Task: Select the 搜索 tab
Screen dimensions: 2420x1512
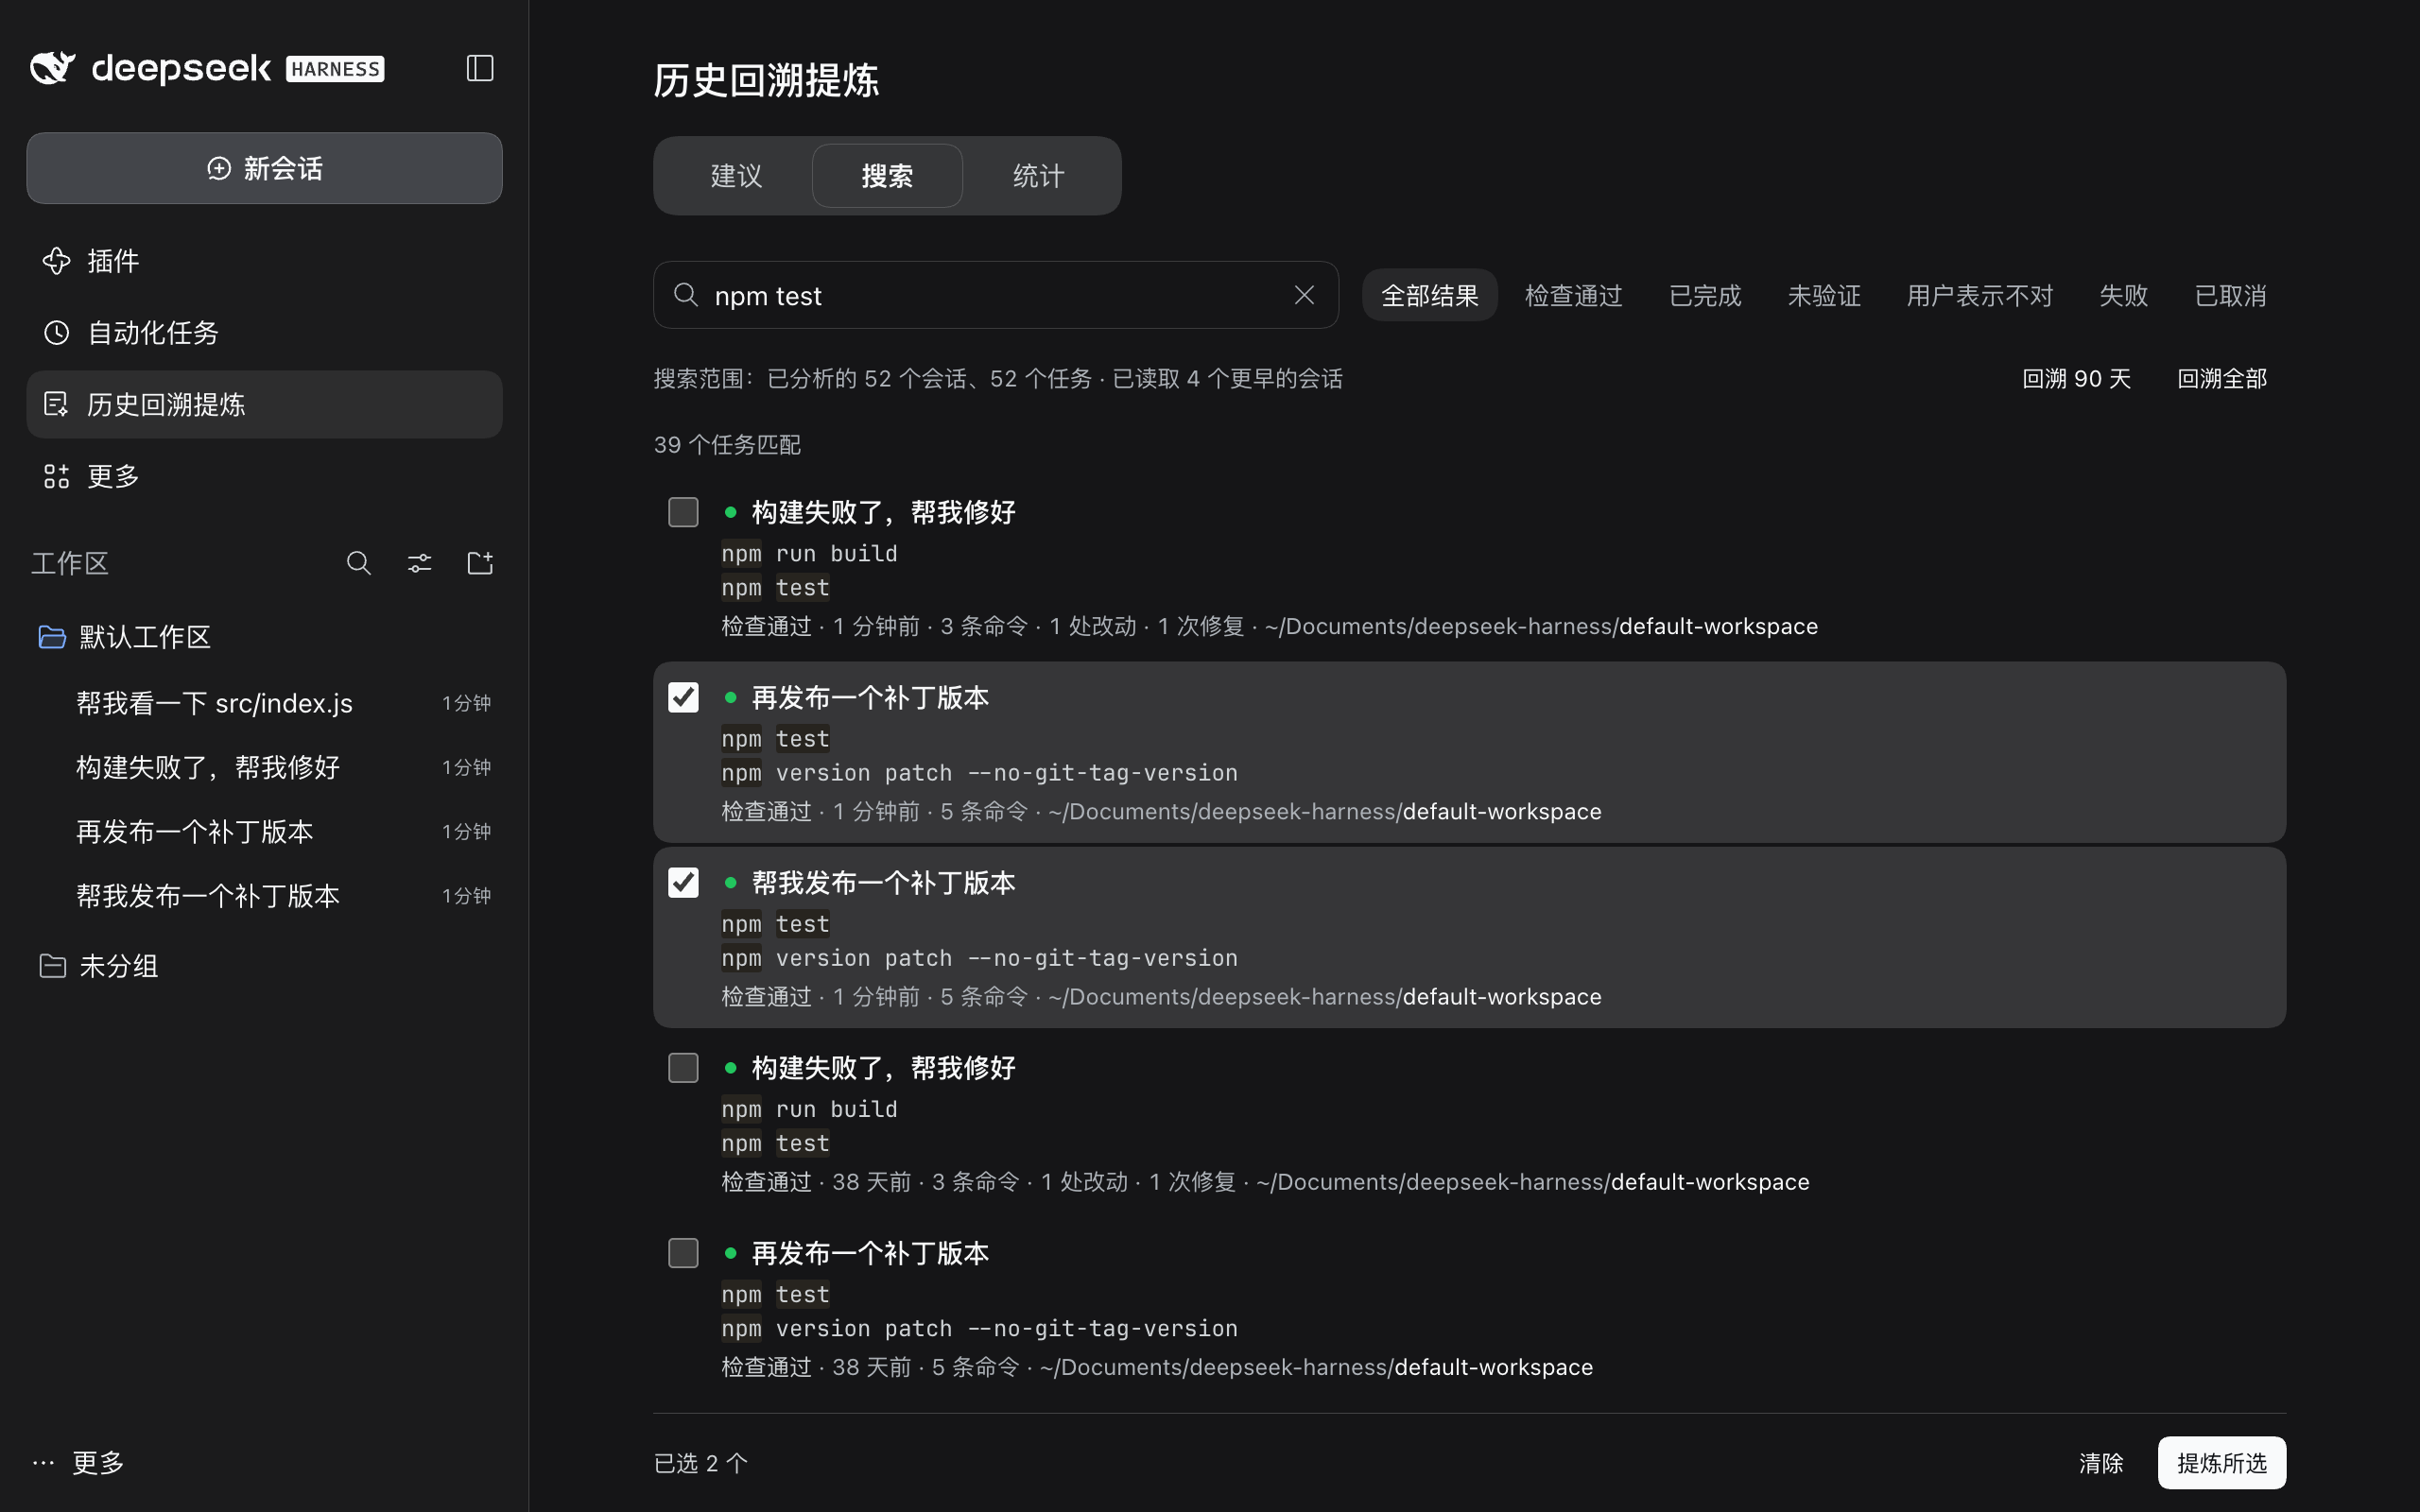Action: 887,176
